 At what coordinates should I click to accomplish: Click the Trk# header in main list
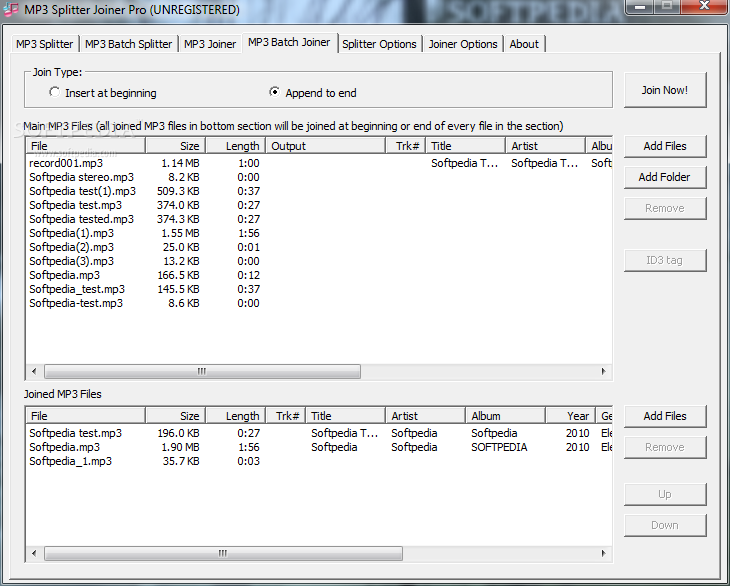coord(406,146)
